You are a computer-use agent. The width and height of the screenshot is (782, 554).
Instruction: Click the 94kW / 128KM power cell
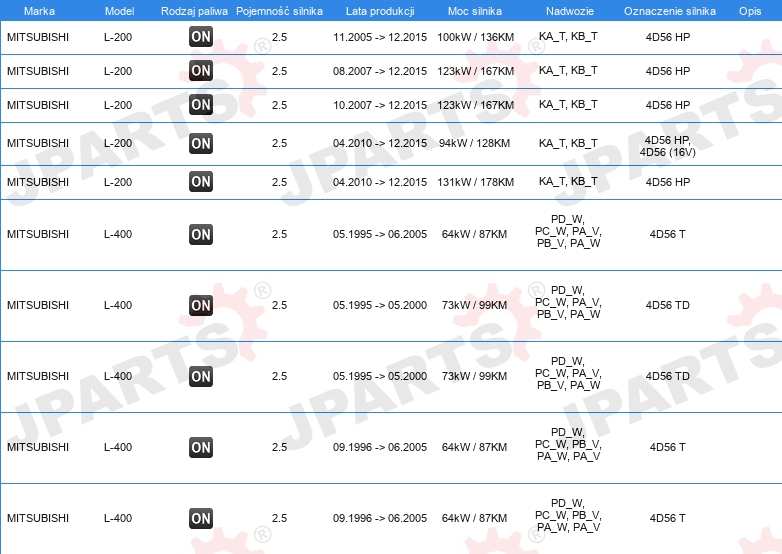coord(474,143)
